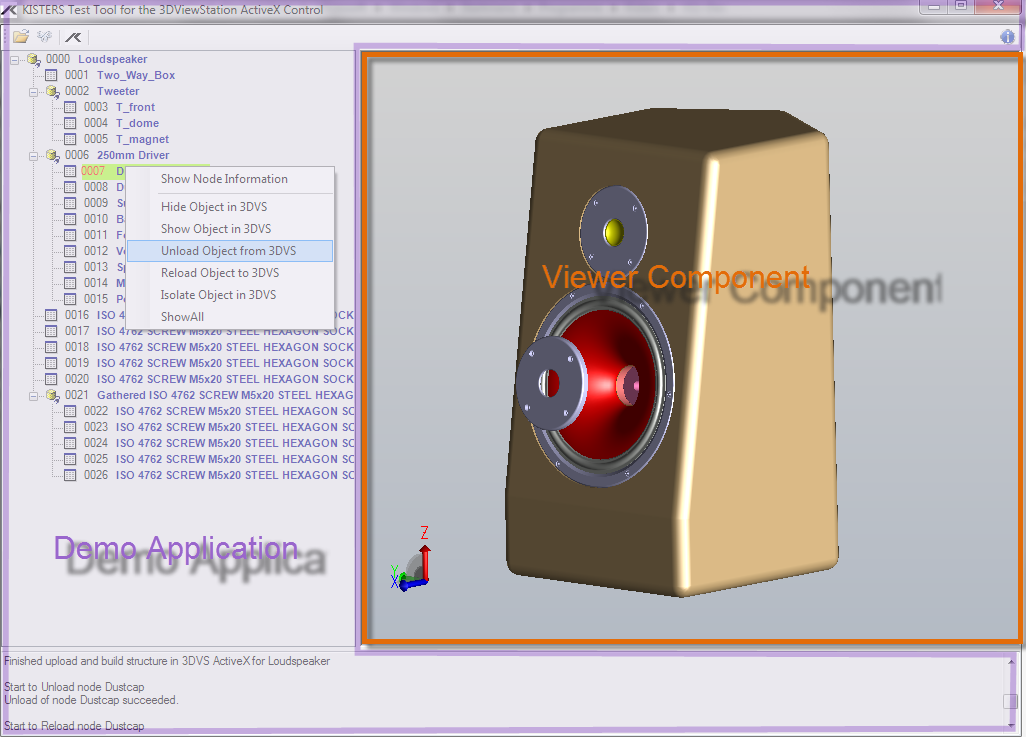This screenshot has width=1026, height=737.
Task: Open file using the folder toolbar icon
Action: tap(21, 37)
